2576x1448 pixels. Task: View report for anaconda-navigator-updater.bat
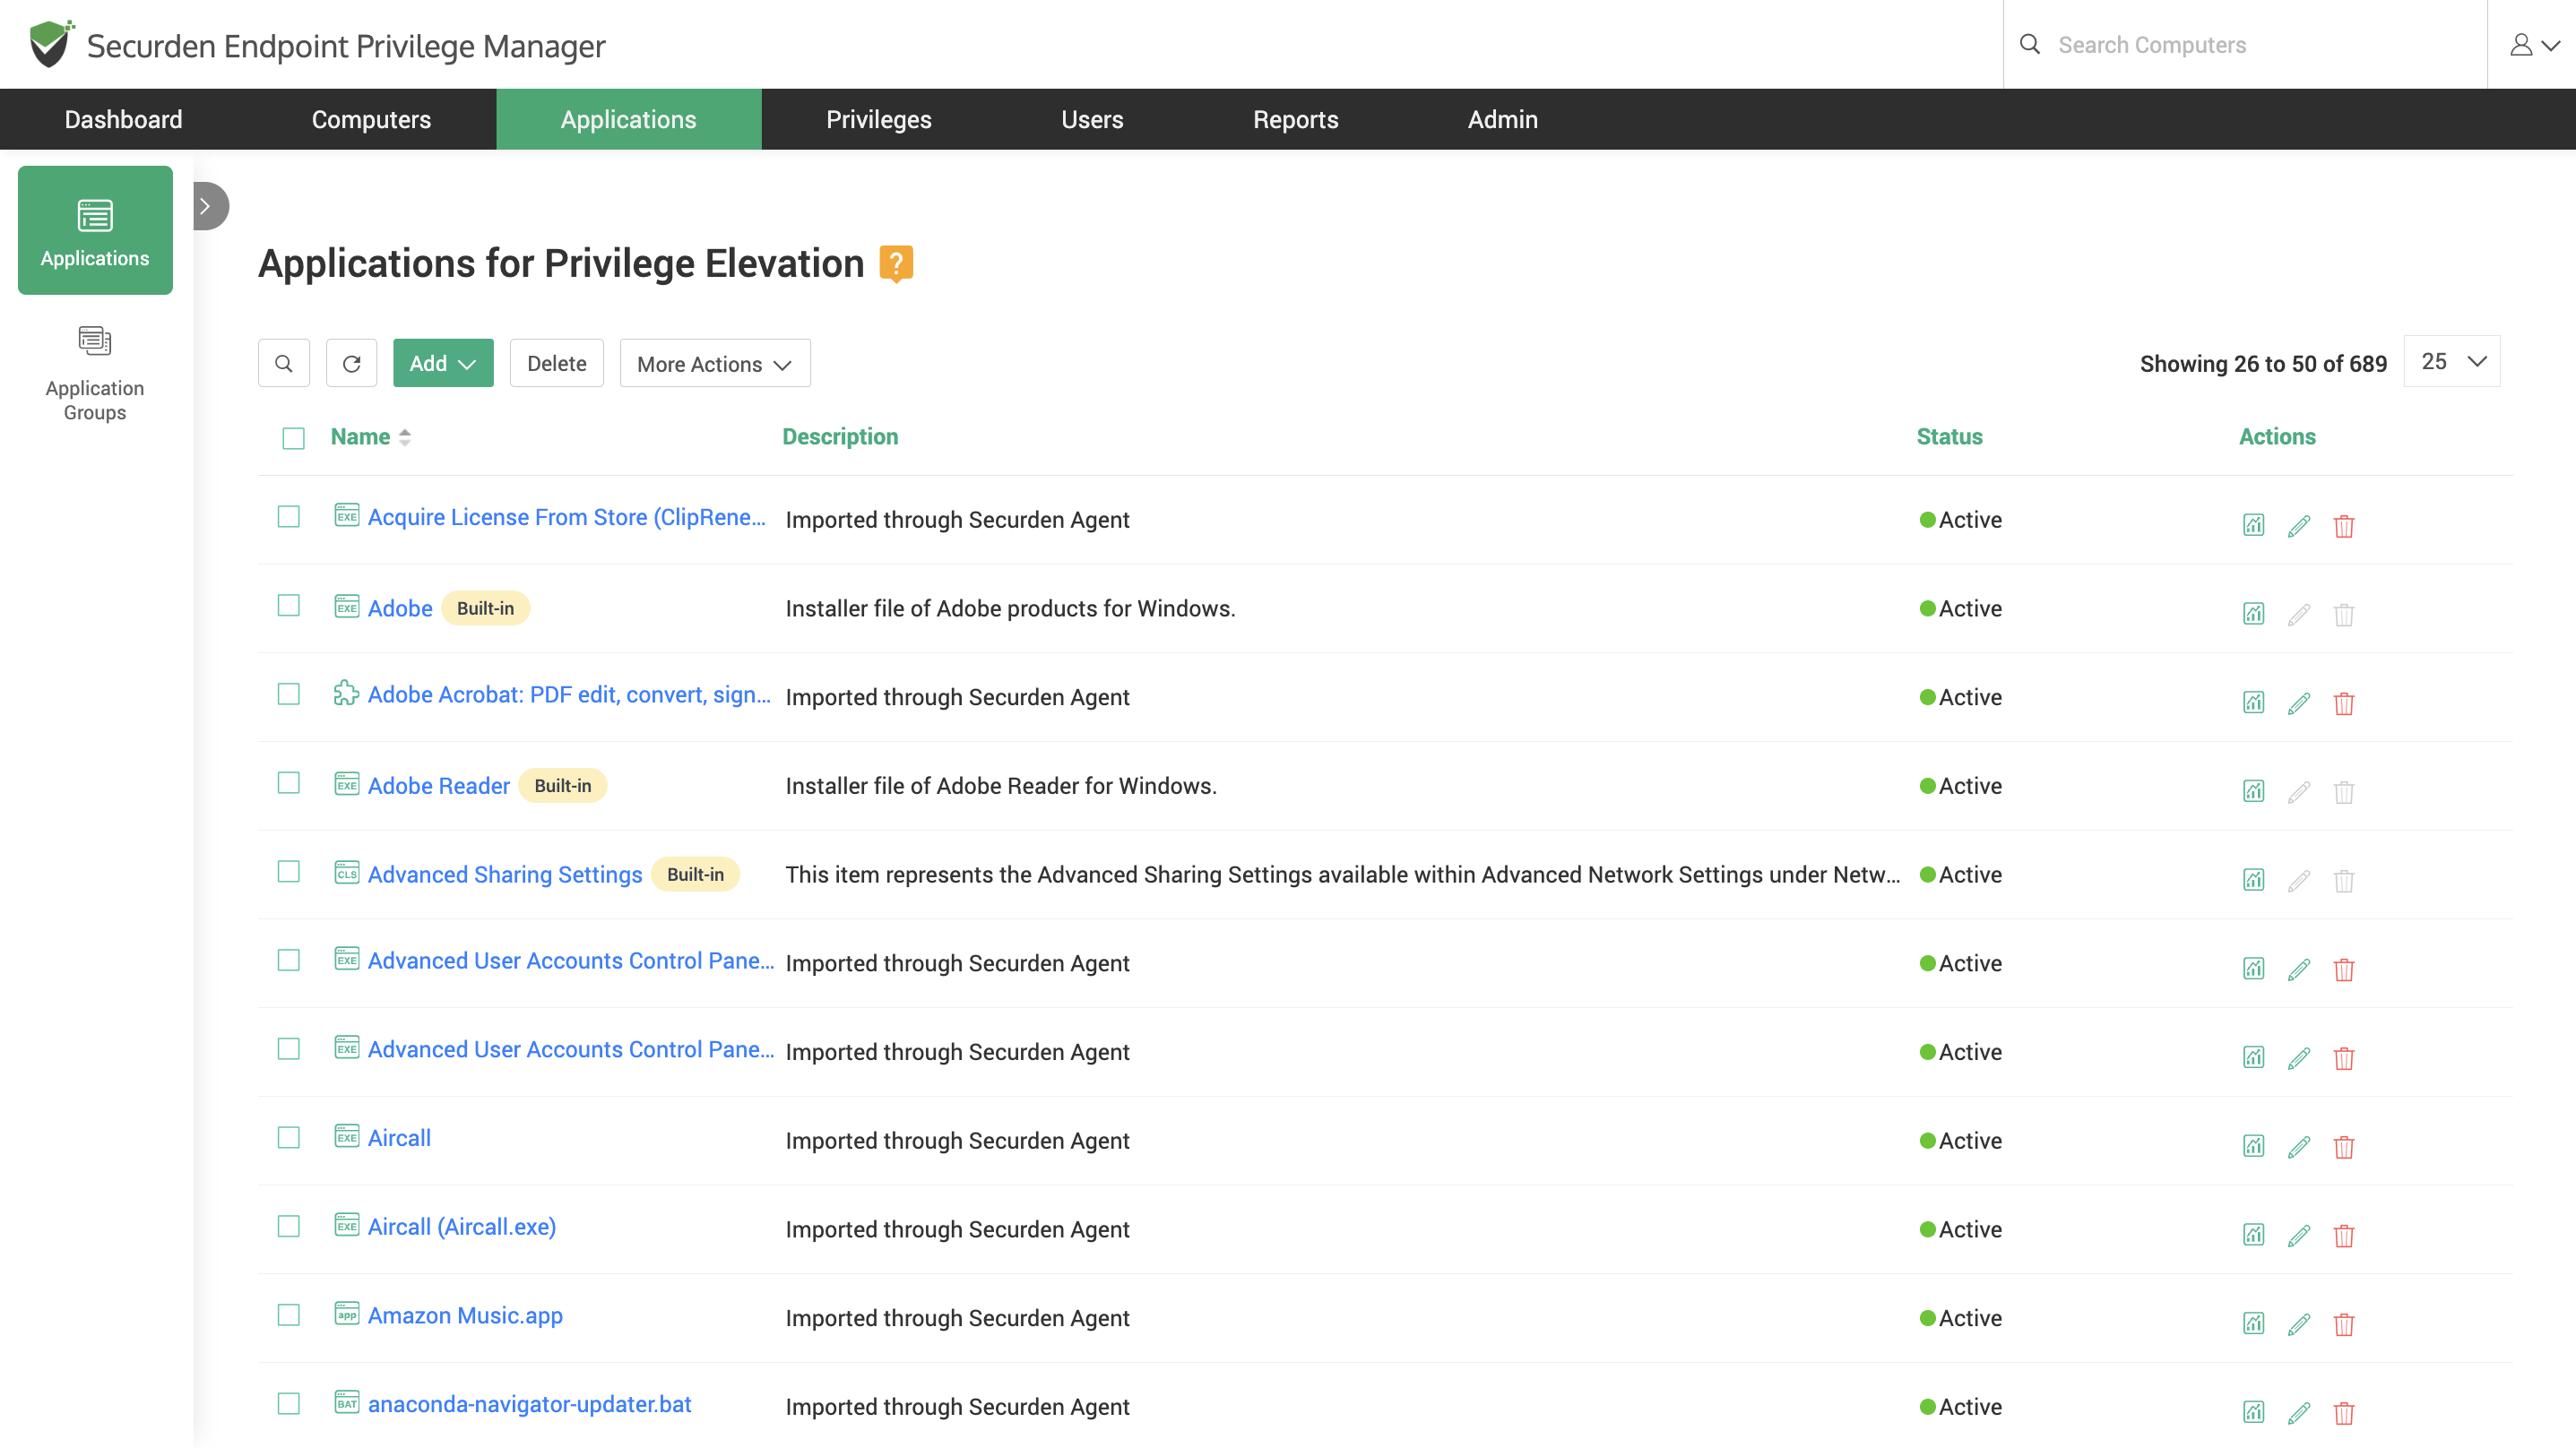pos(2253,1413)
